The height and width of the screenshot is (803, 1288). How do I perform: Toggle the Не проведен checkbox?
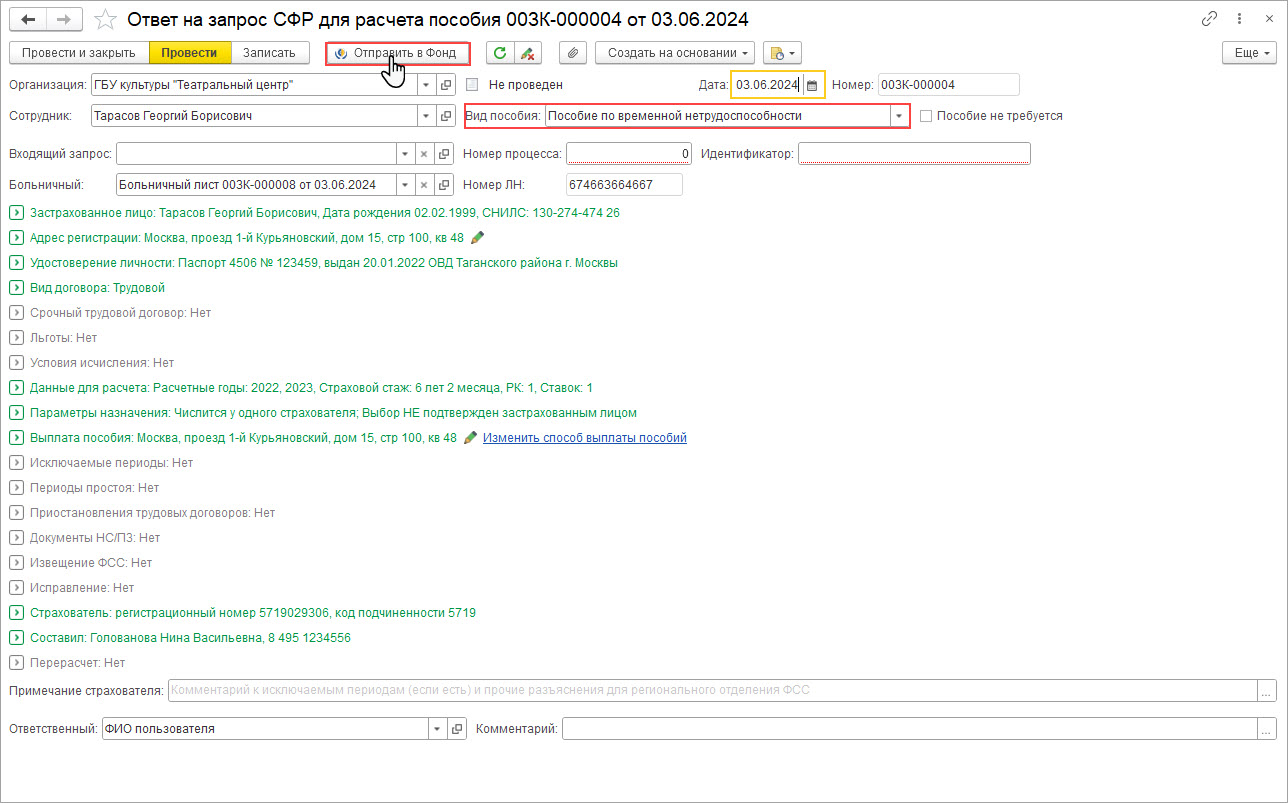pos(472,85)
